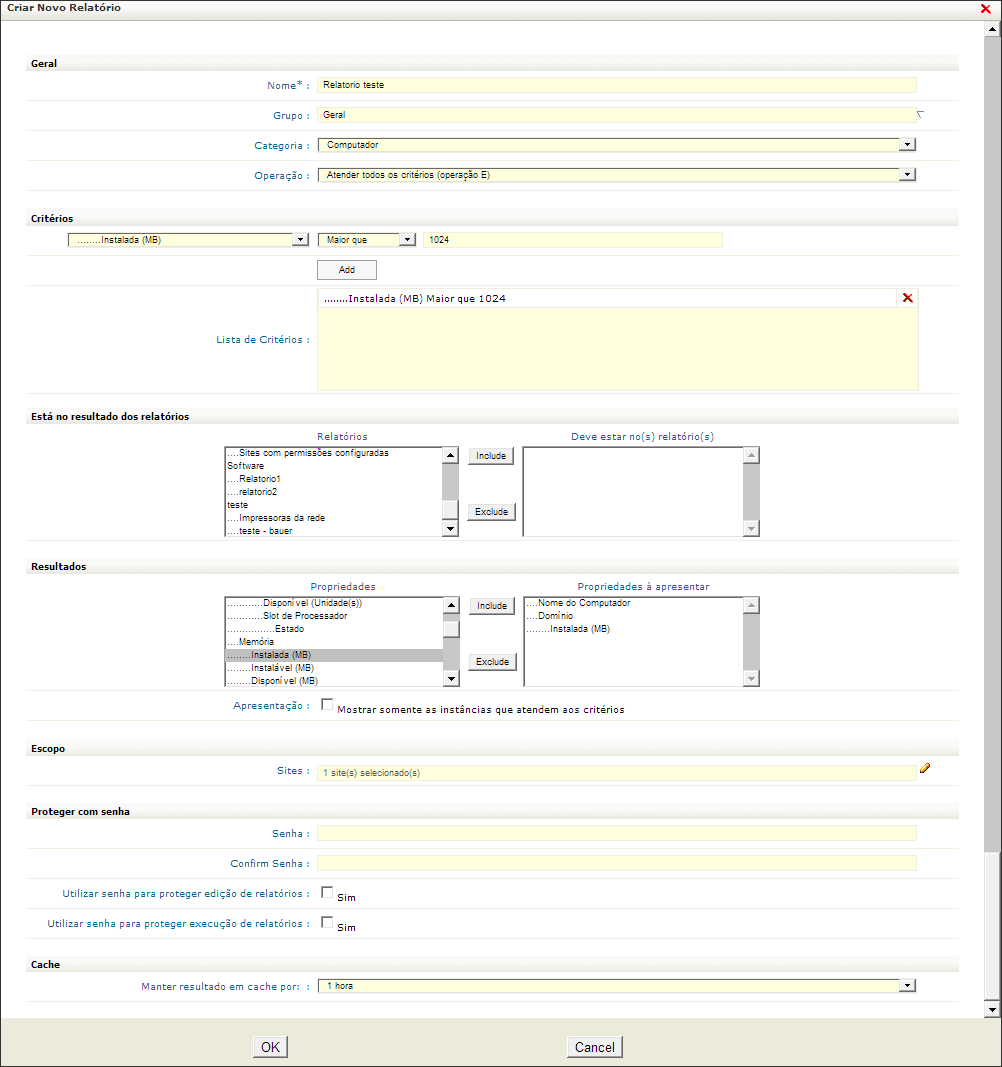Select 'Instalável (MB)' property
This screenshot has width=1002, height=1067.
(x=334, y=668)
